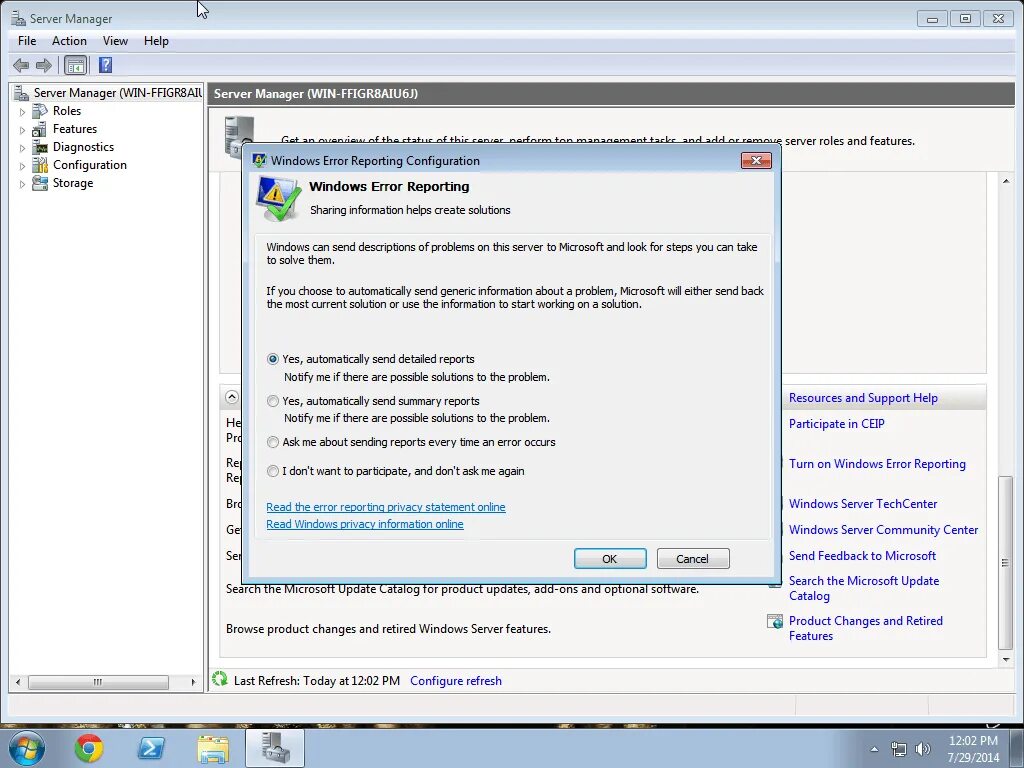The image size is (1024, 768).
Task: Show hidden tray icons arrow
Action: click(874, 749)
